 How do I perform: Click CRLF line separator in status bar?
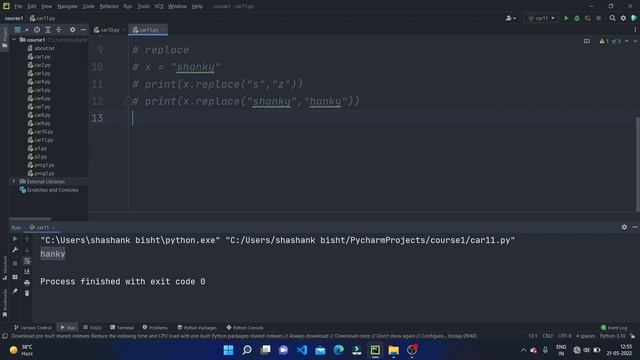(547, 336)
